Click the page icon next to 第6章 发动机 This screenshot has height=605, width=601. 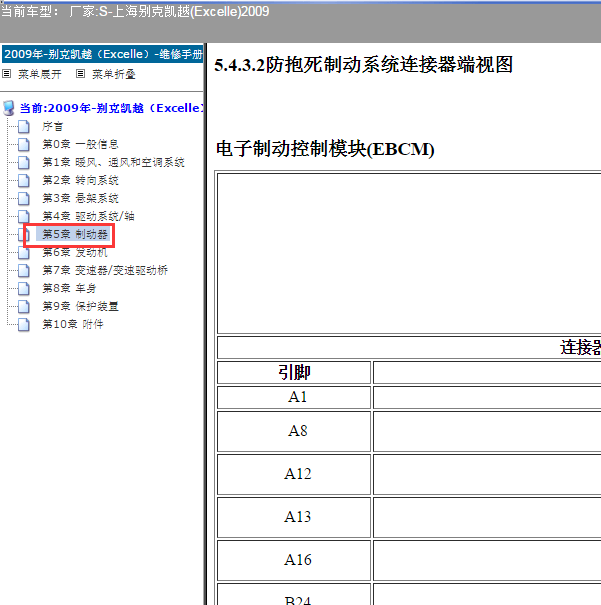(24, 253)
